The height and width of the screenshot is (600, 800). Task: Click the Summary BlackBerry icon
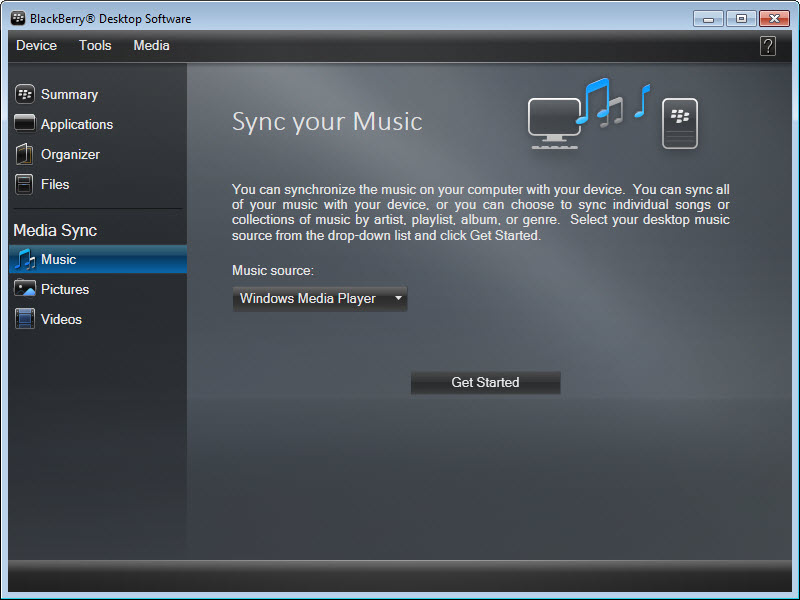click(24, 94)
